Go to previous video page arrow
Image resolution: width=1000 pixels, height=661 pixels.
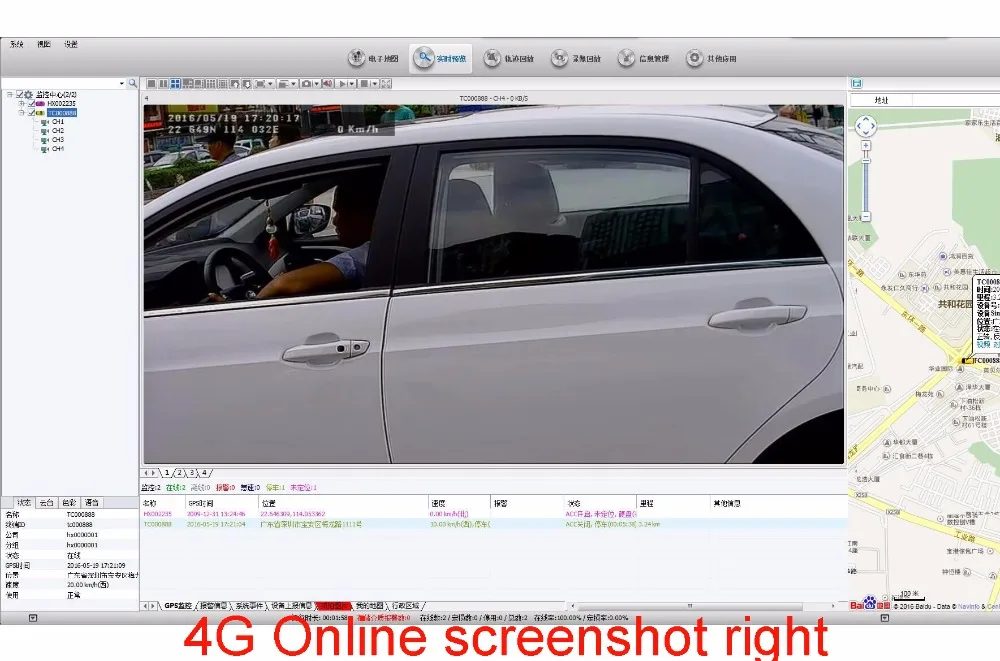[x=235, y=84]
